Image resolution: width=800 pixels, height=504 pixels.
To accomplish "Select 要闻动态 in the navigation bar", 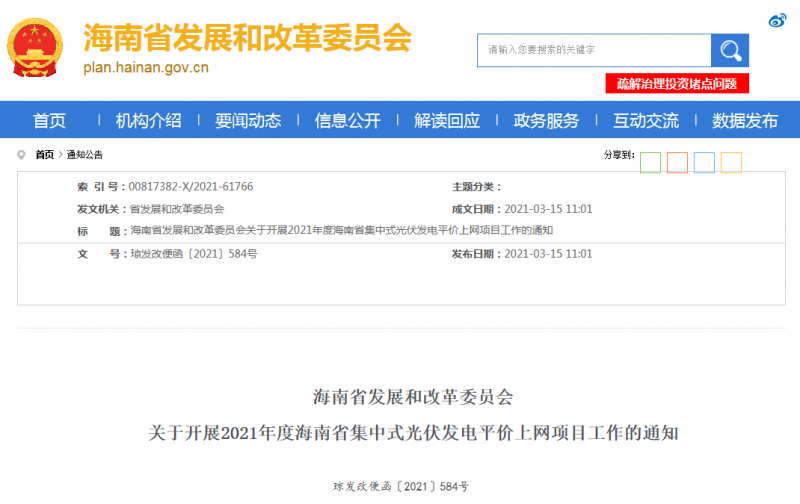I will pos(248,121).
